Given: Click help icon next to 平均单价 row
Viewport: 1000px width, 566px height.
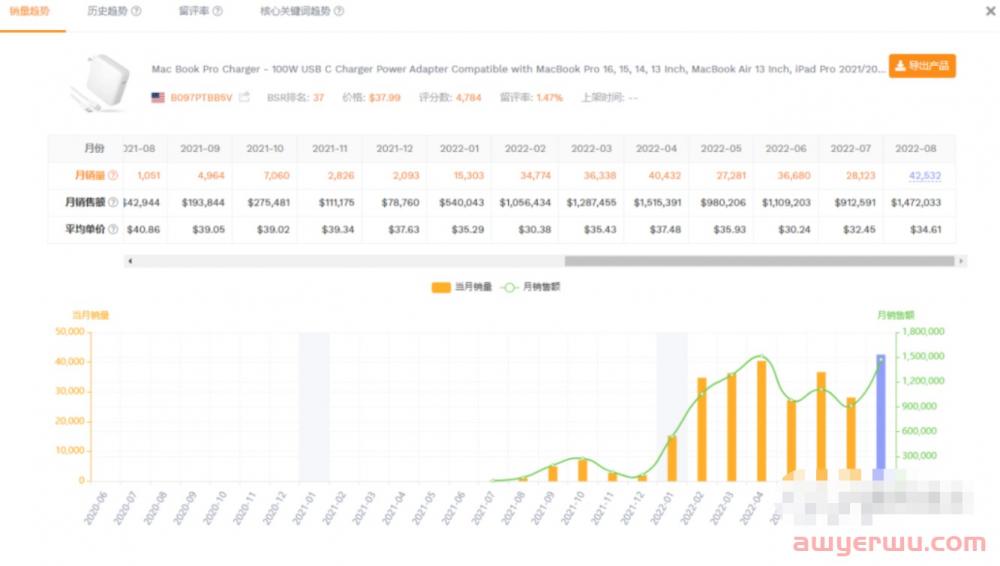Looking at the screenshot, I should pyautogui.click(x=113, y=229).
